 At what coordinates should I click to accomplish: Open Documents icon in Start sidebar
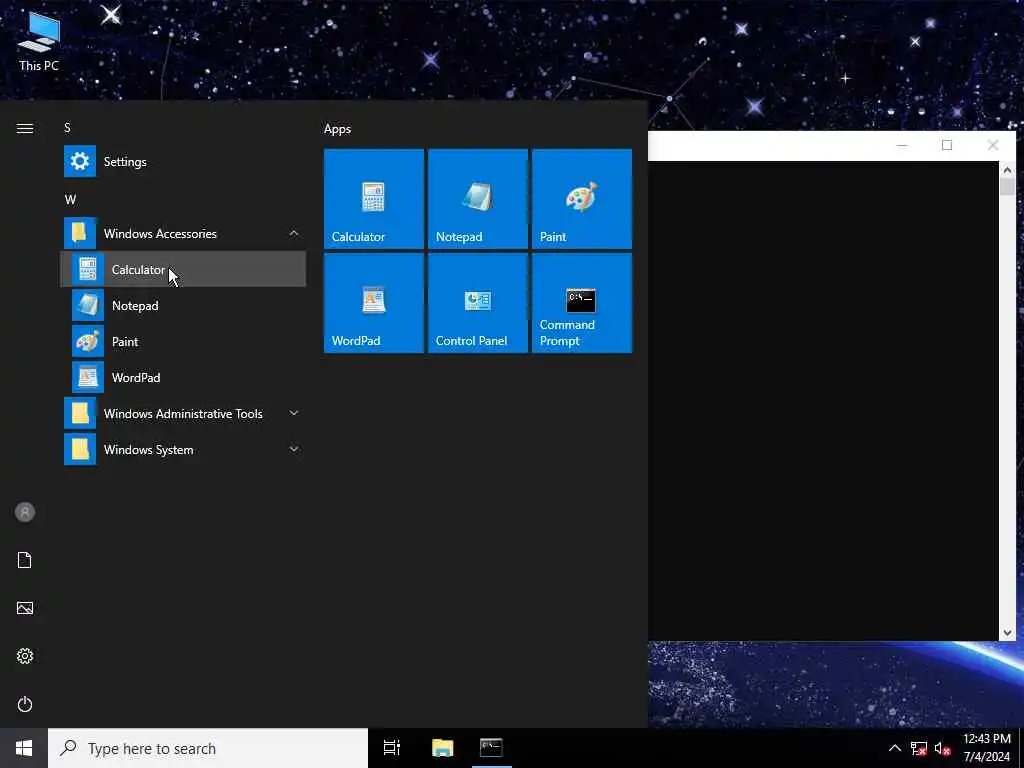point(25,560)
